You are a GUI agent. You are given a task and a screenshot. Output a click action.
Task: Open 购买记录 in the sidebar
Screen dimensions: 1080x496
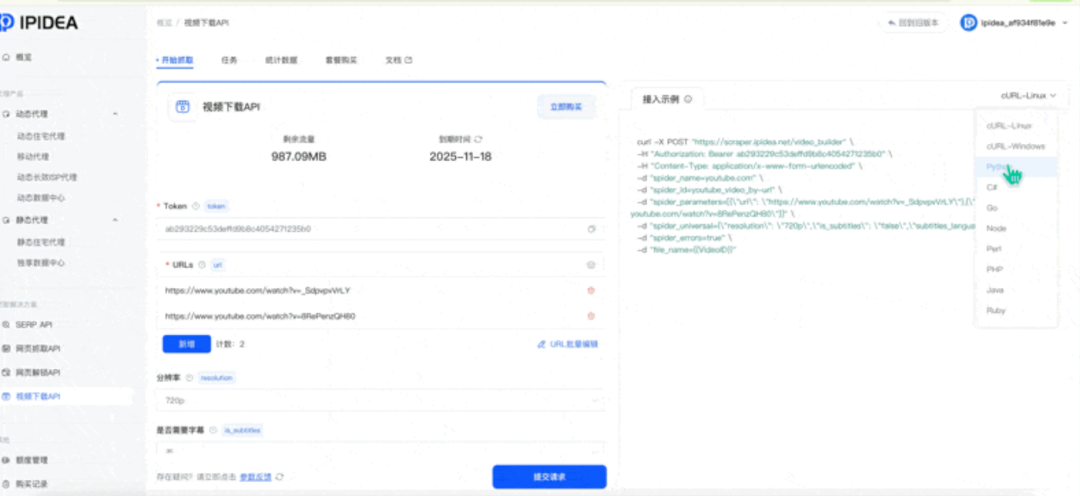[31, 484]
